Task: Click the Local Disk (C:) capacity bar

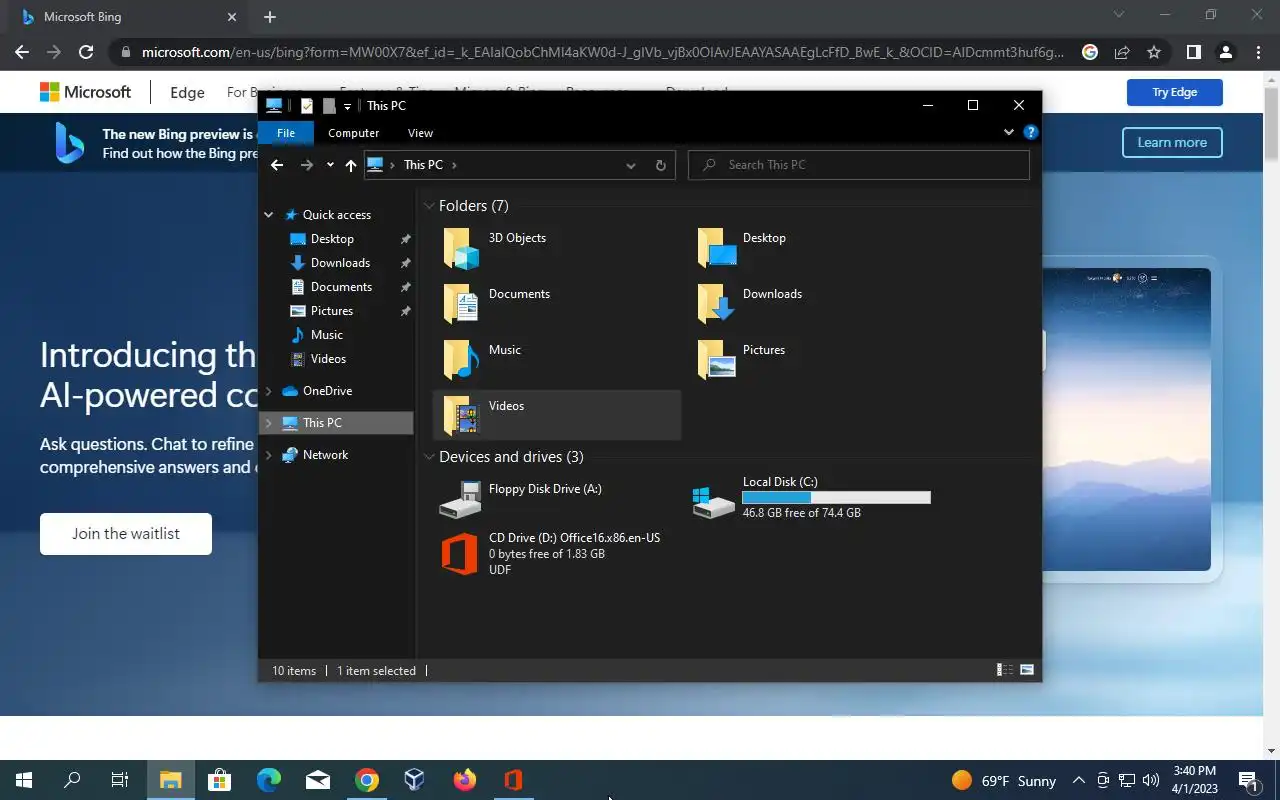Action: pos(836,497)
